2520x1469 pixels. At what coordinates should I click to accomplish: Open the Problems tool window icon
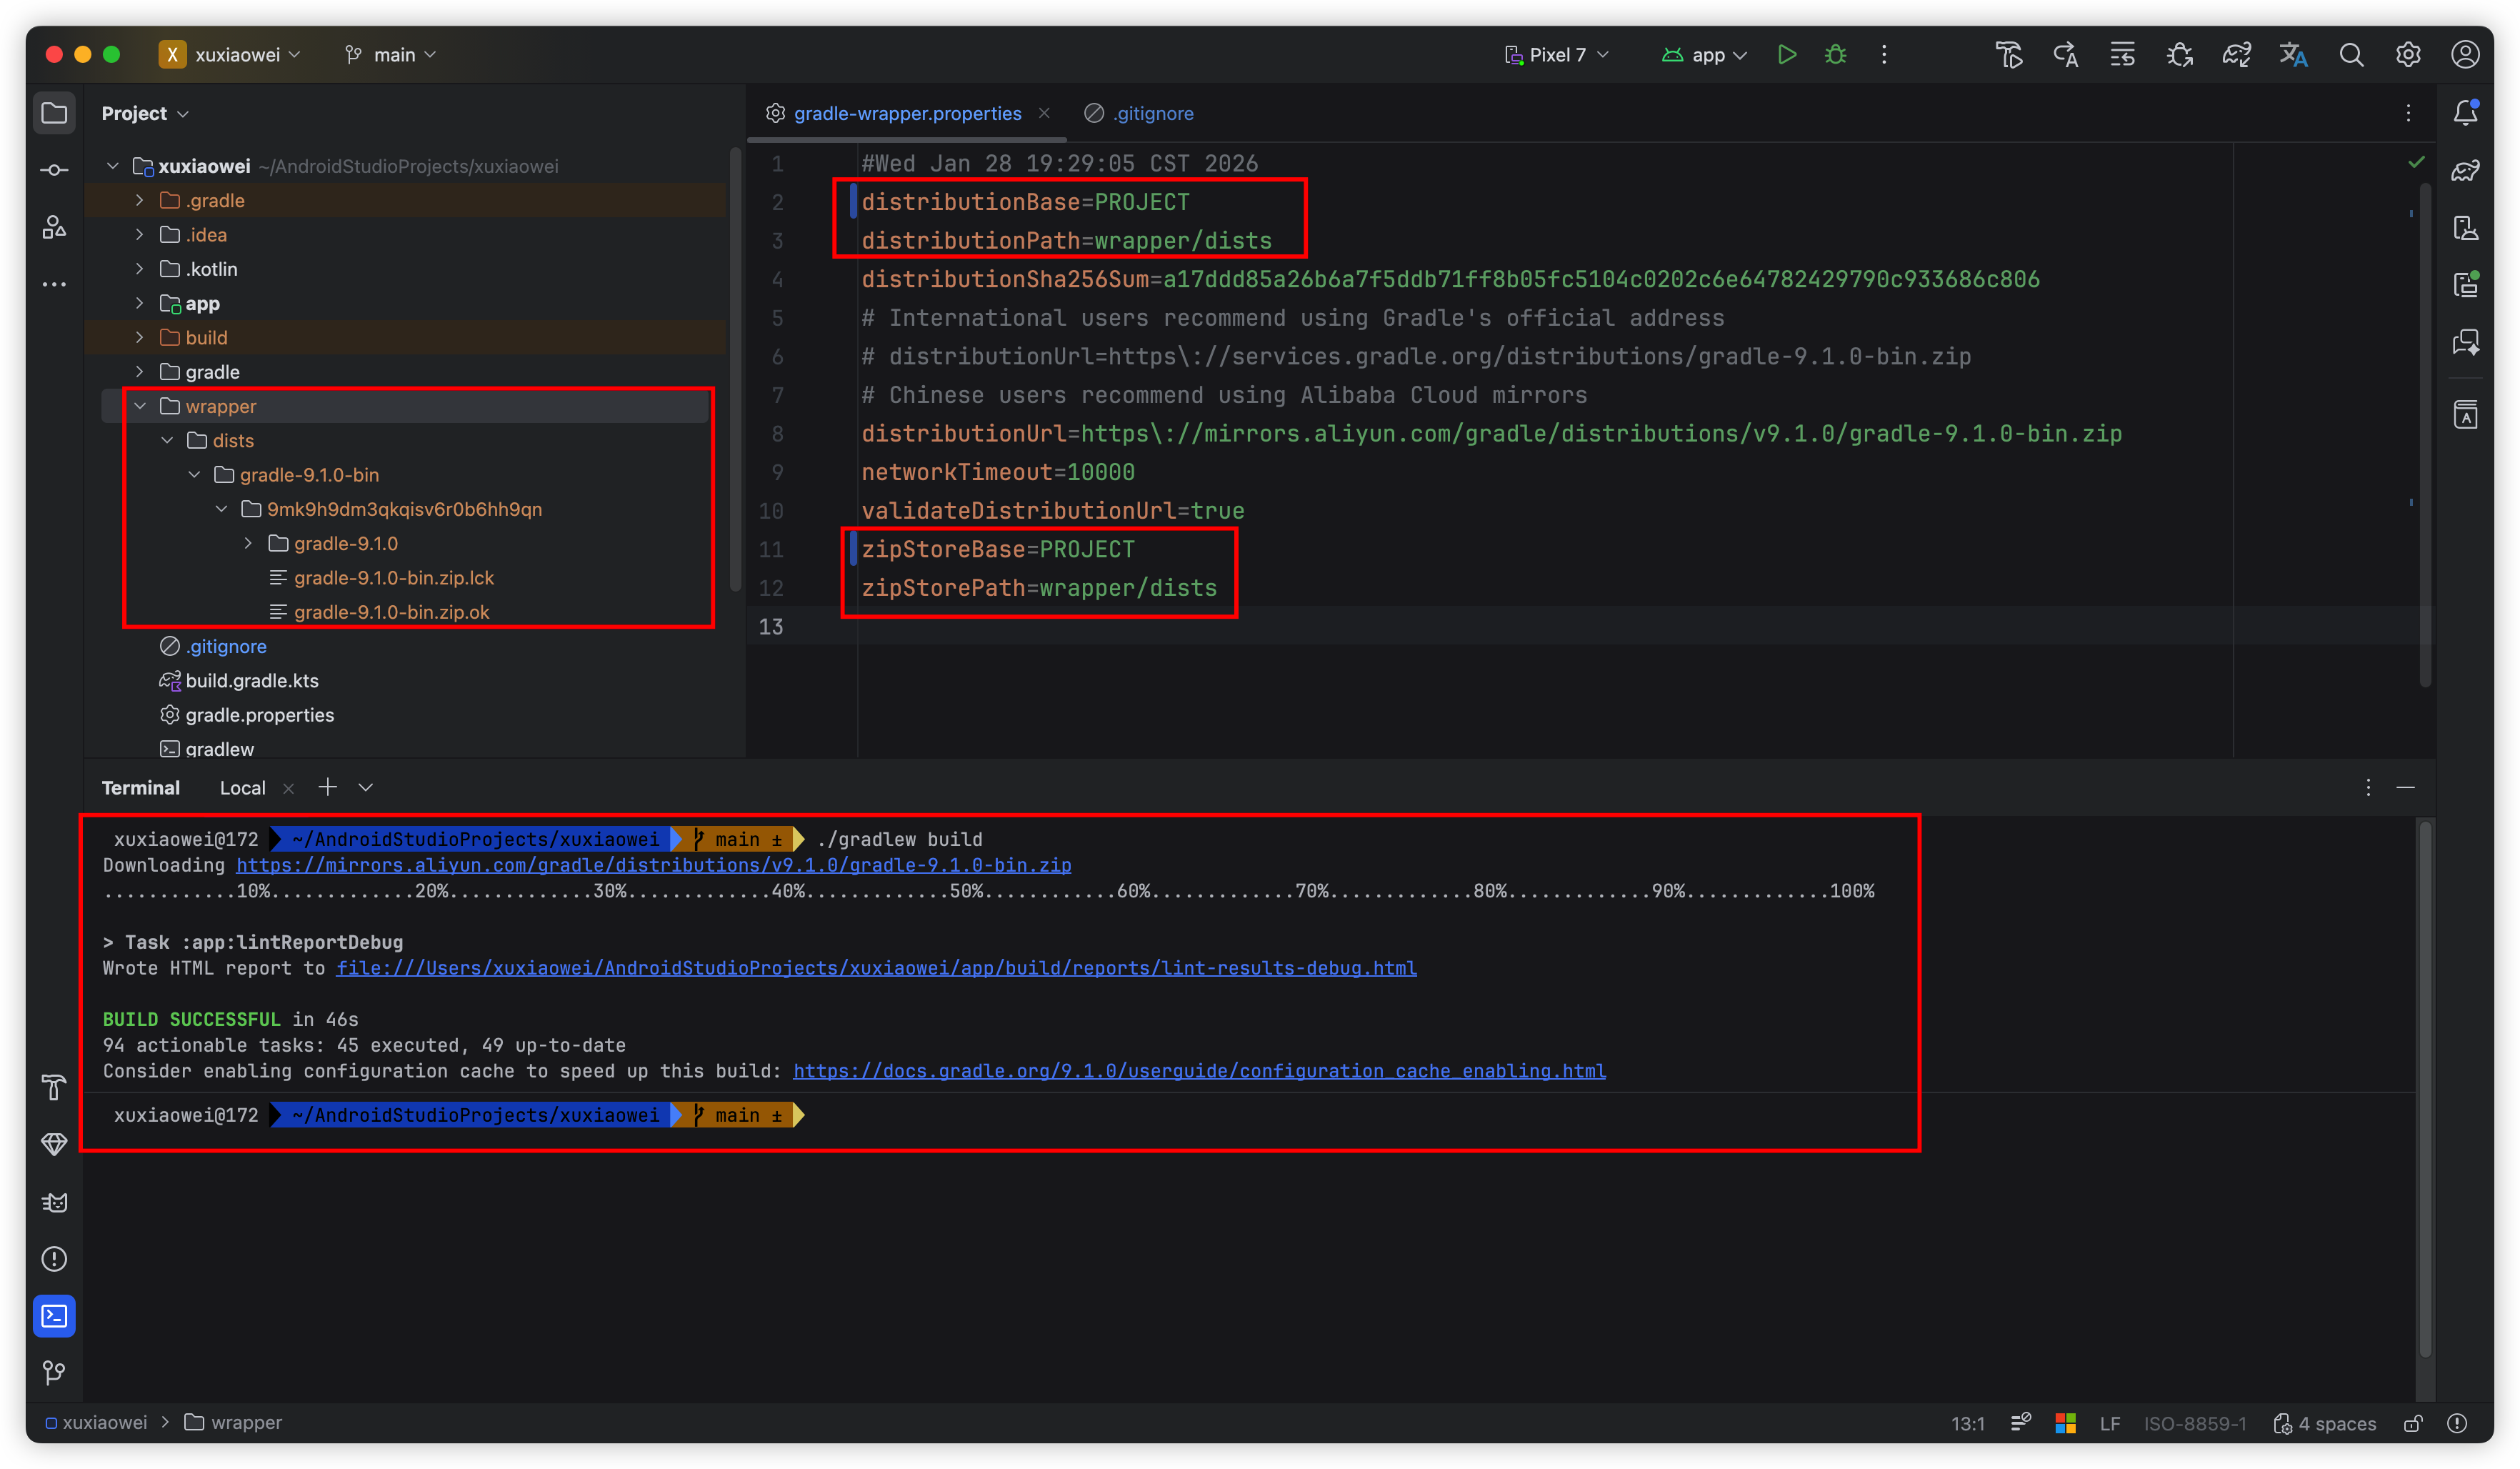tap(54, 1259)
